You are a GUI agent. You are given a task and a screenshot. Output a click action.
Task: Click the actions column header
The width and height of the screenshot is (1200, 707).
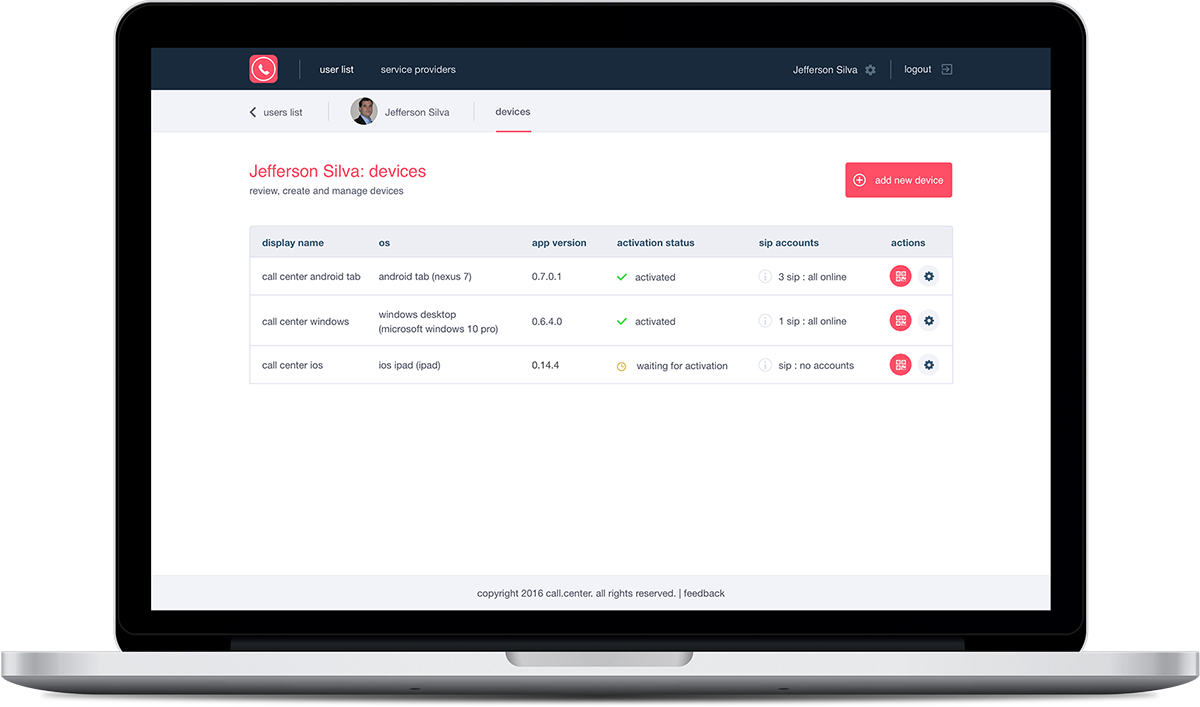pyautogui.click(x=908, y=243)
